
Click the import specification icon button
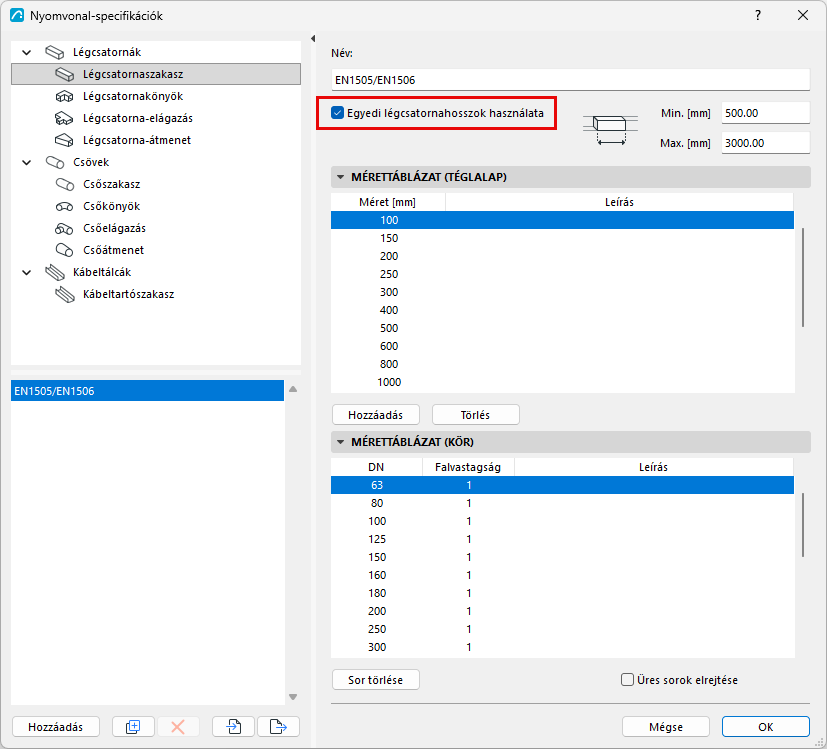coord(233,727)
